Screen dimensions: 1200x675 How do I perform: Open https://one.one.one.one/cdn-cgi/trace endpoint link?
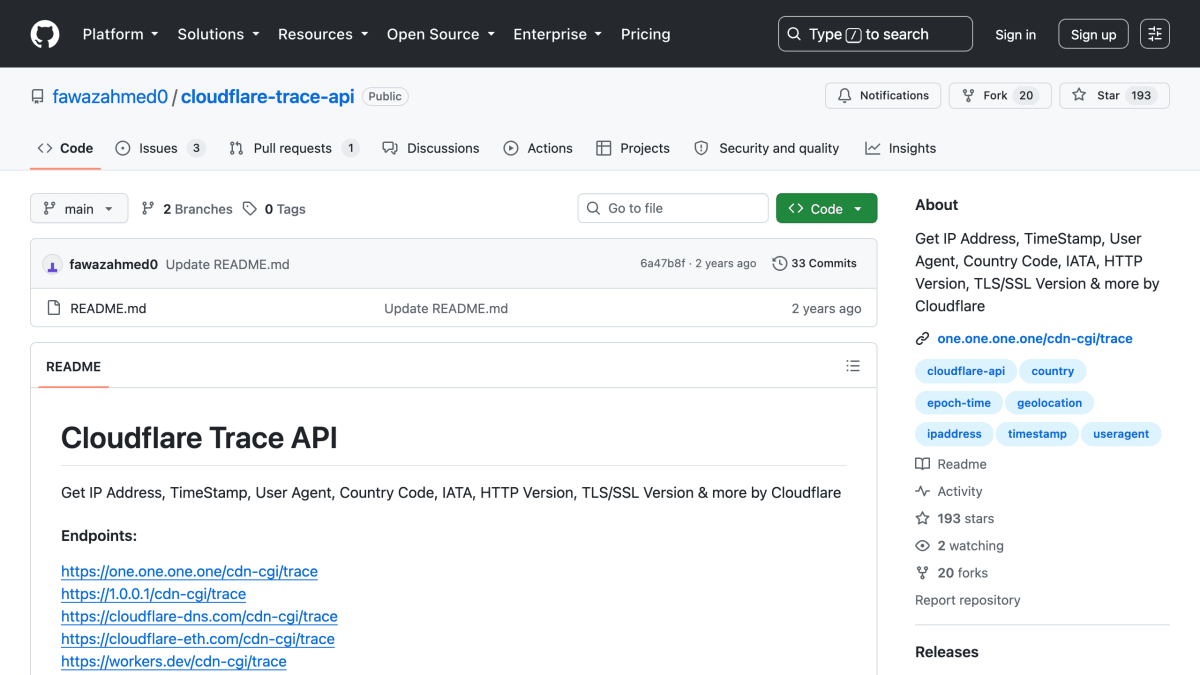pyautogui.click(x=189, y=571)
